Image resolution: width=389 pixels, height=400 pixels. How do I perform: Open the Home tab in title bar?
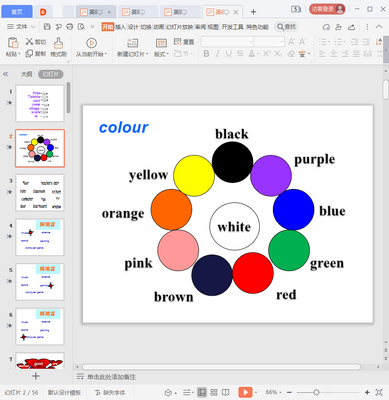click(17, 12)
